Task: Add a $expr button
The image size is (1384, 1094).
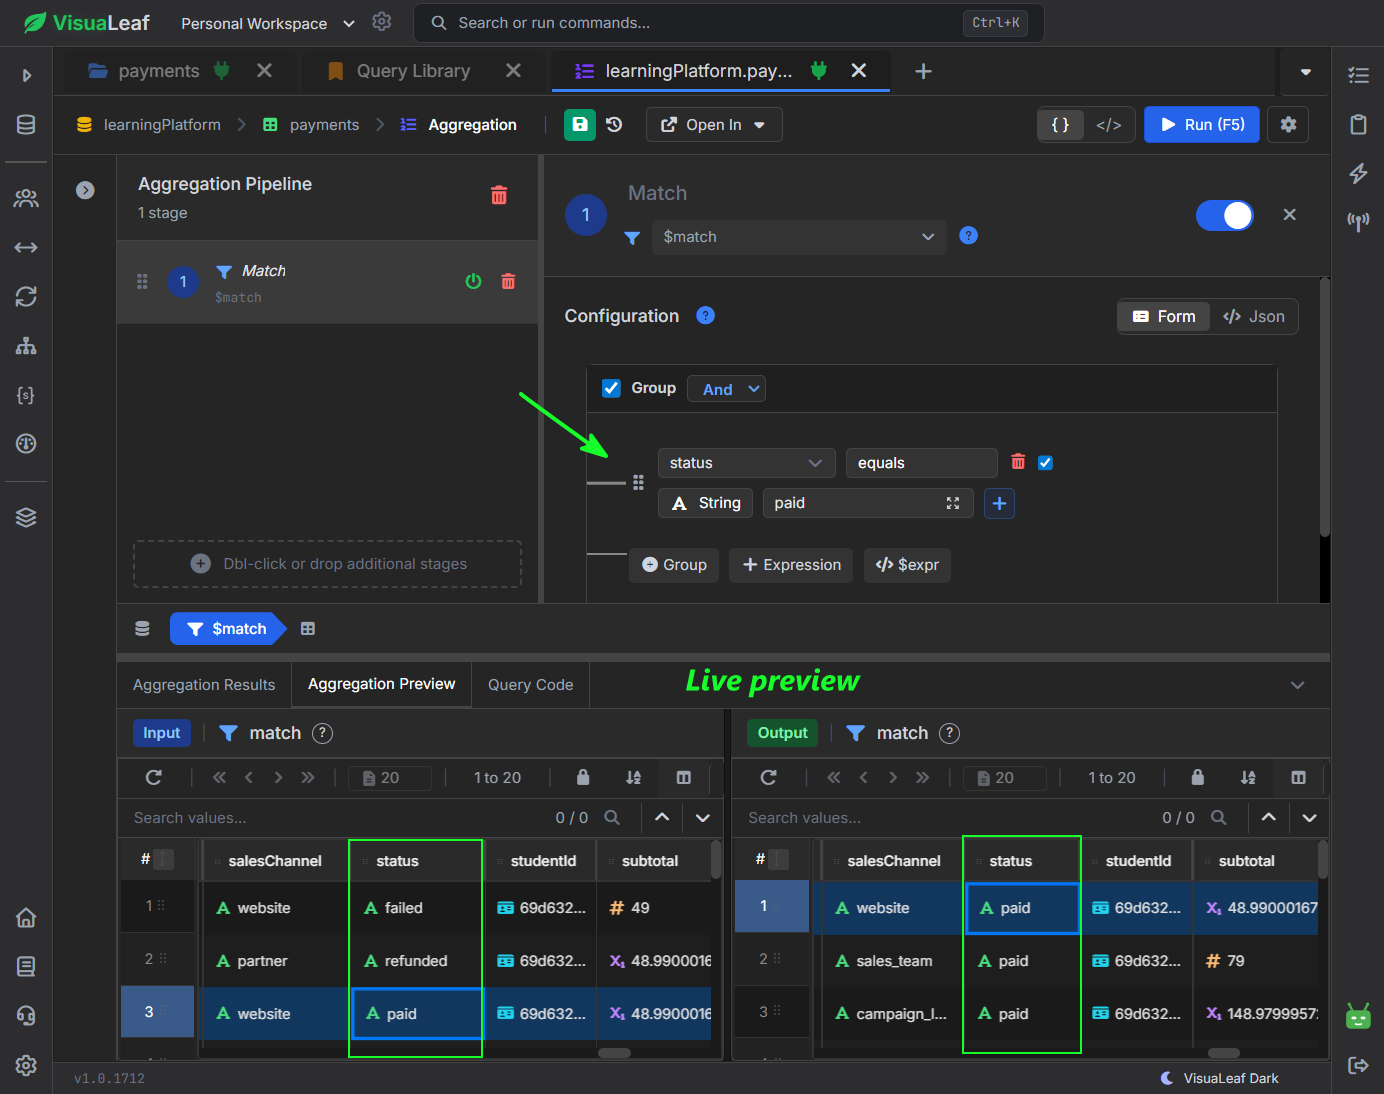Action: (x=907, y=565)
